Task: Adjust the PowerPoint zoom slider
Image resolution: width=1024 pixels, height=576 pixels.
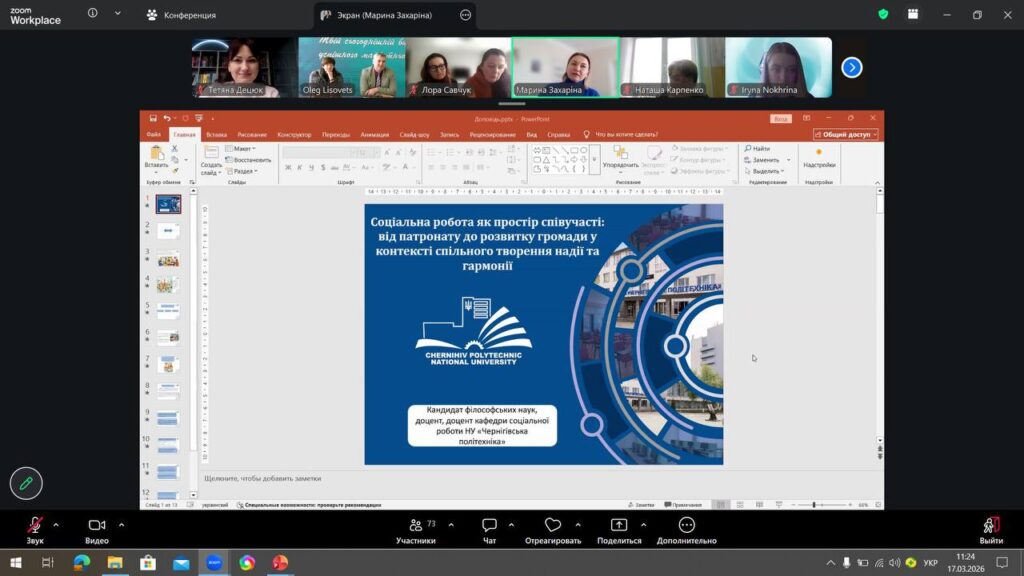Action: [813, 505]
